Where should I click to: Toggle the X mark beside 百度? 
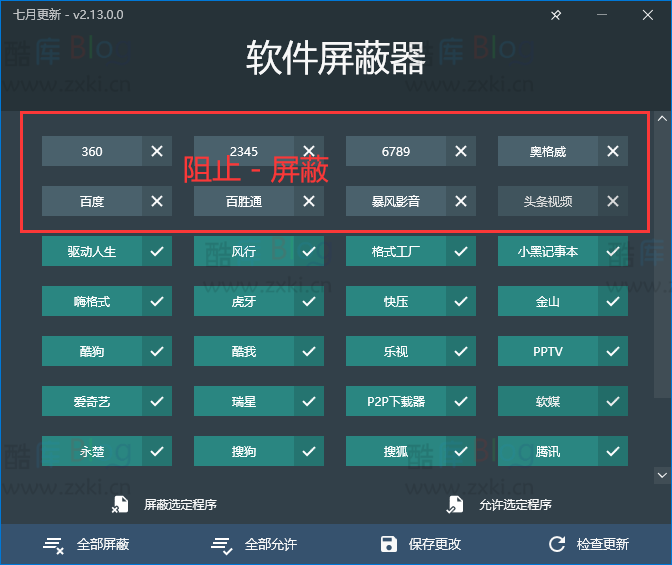coord(157,201)
